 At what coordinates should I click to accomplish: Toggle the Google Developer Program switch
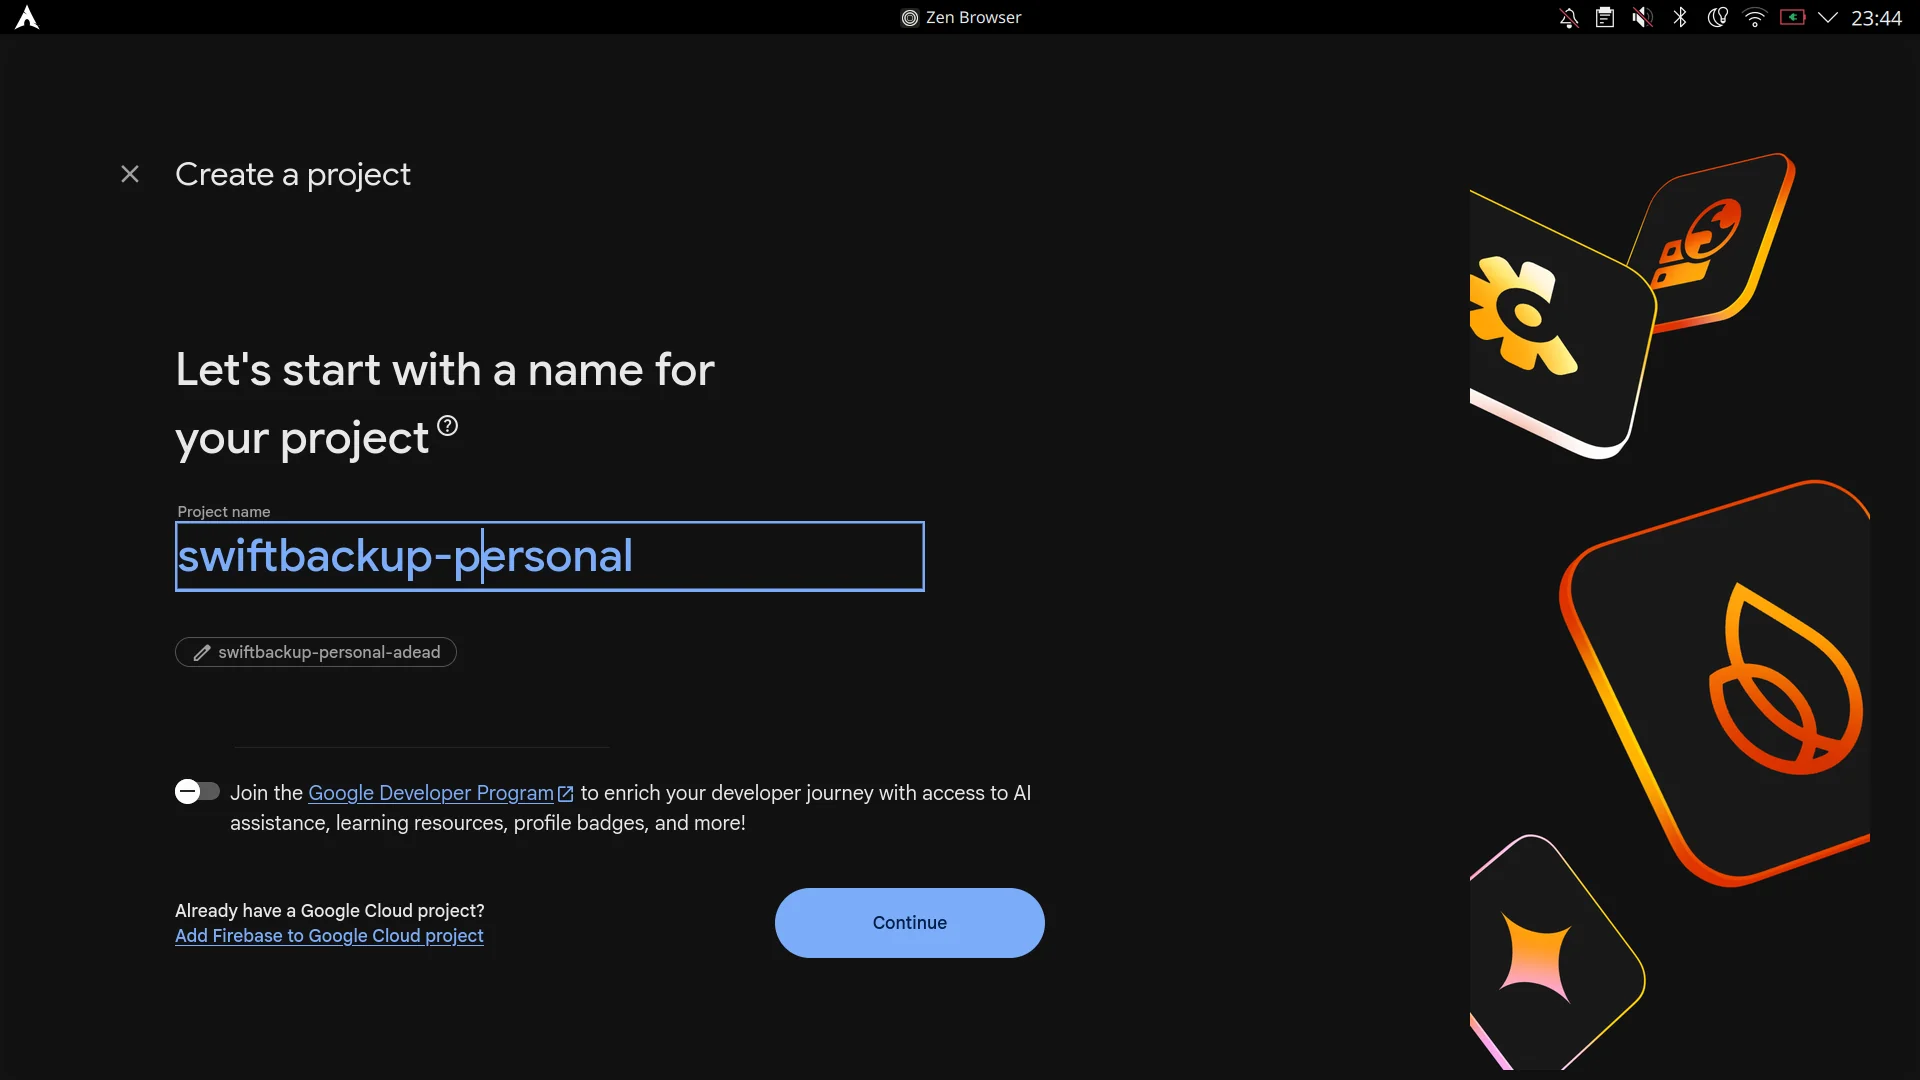[x=197, y=792]
